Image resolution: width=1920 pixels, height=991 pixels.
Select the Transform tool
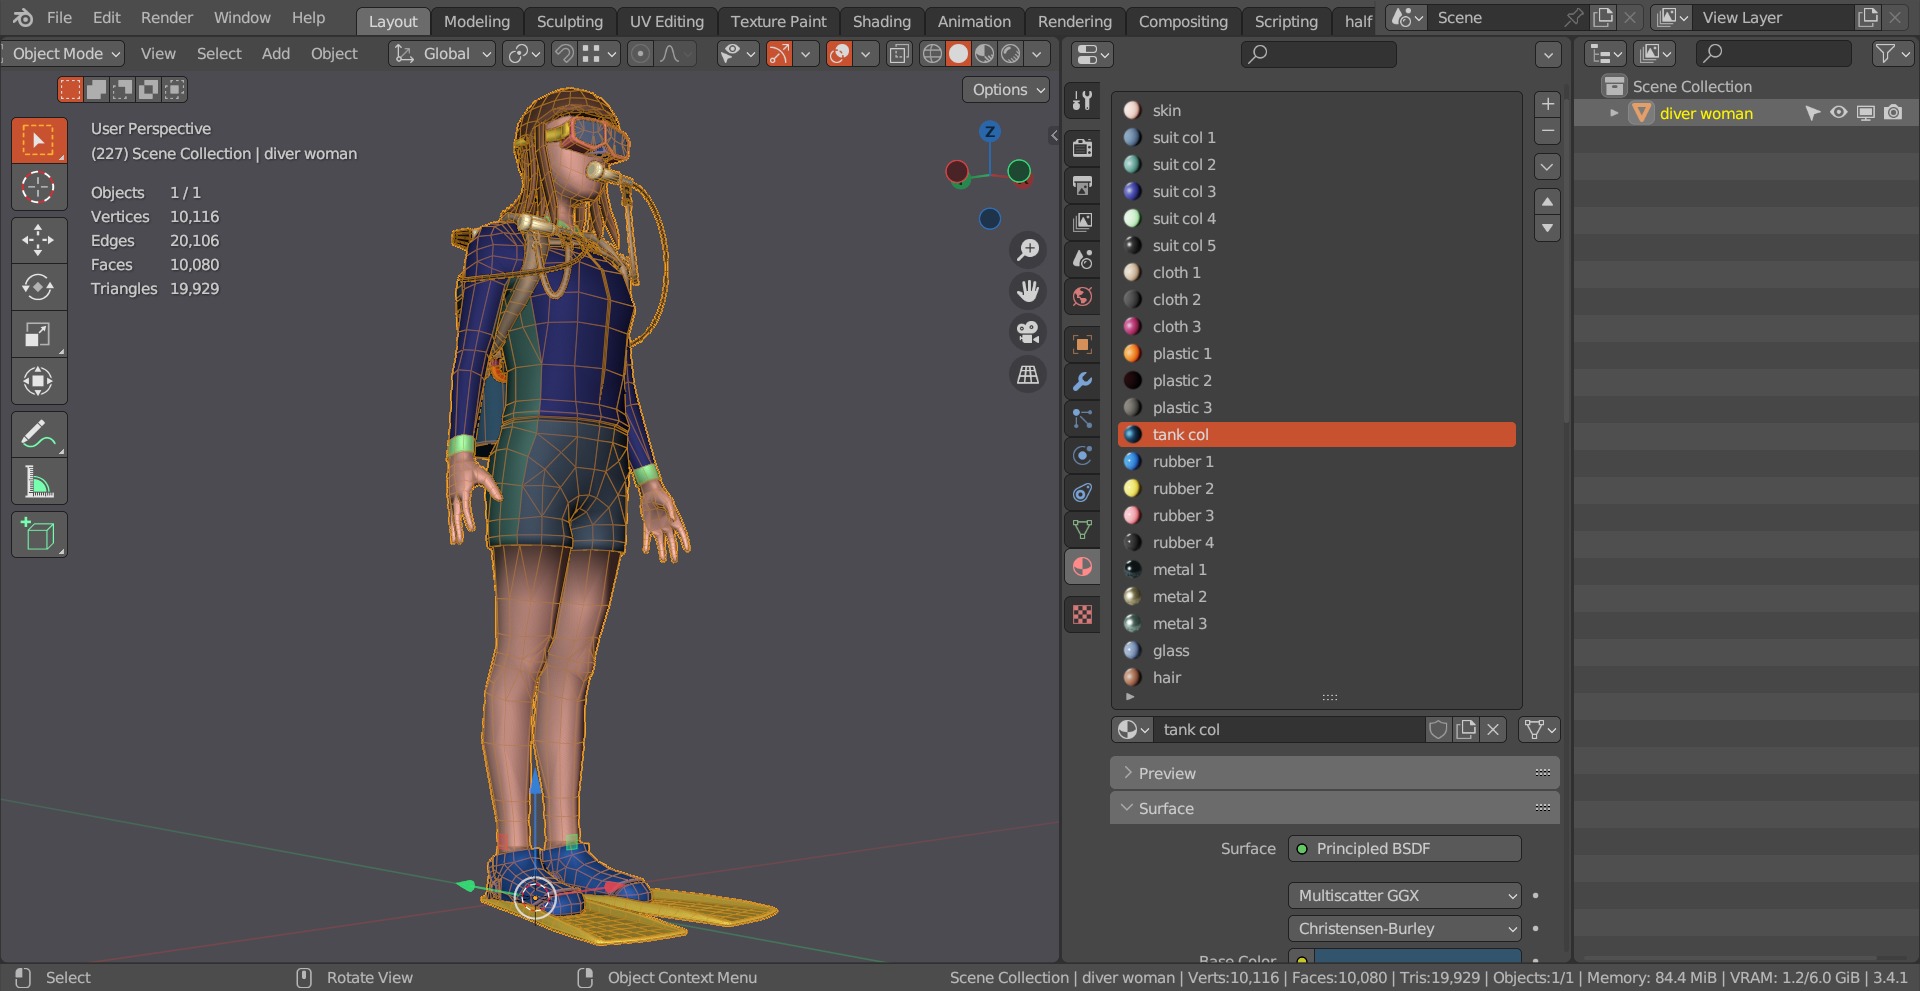(x=39, y=381)
